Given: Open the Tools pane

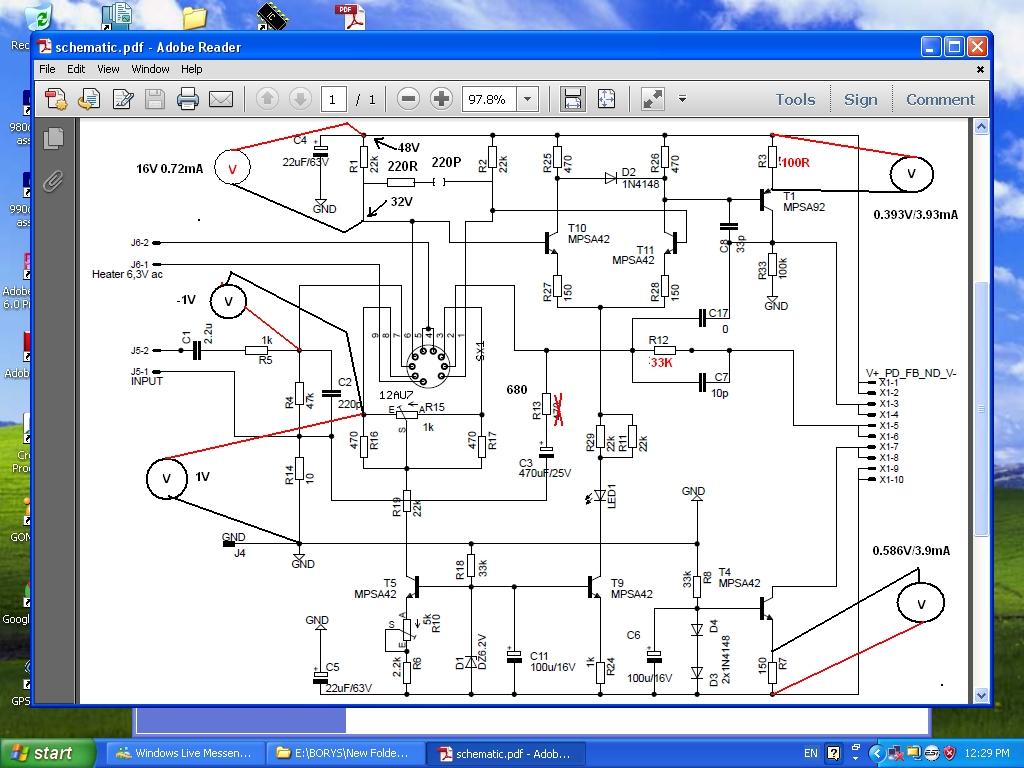Looking at the screenshot, I should [795, 99].
